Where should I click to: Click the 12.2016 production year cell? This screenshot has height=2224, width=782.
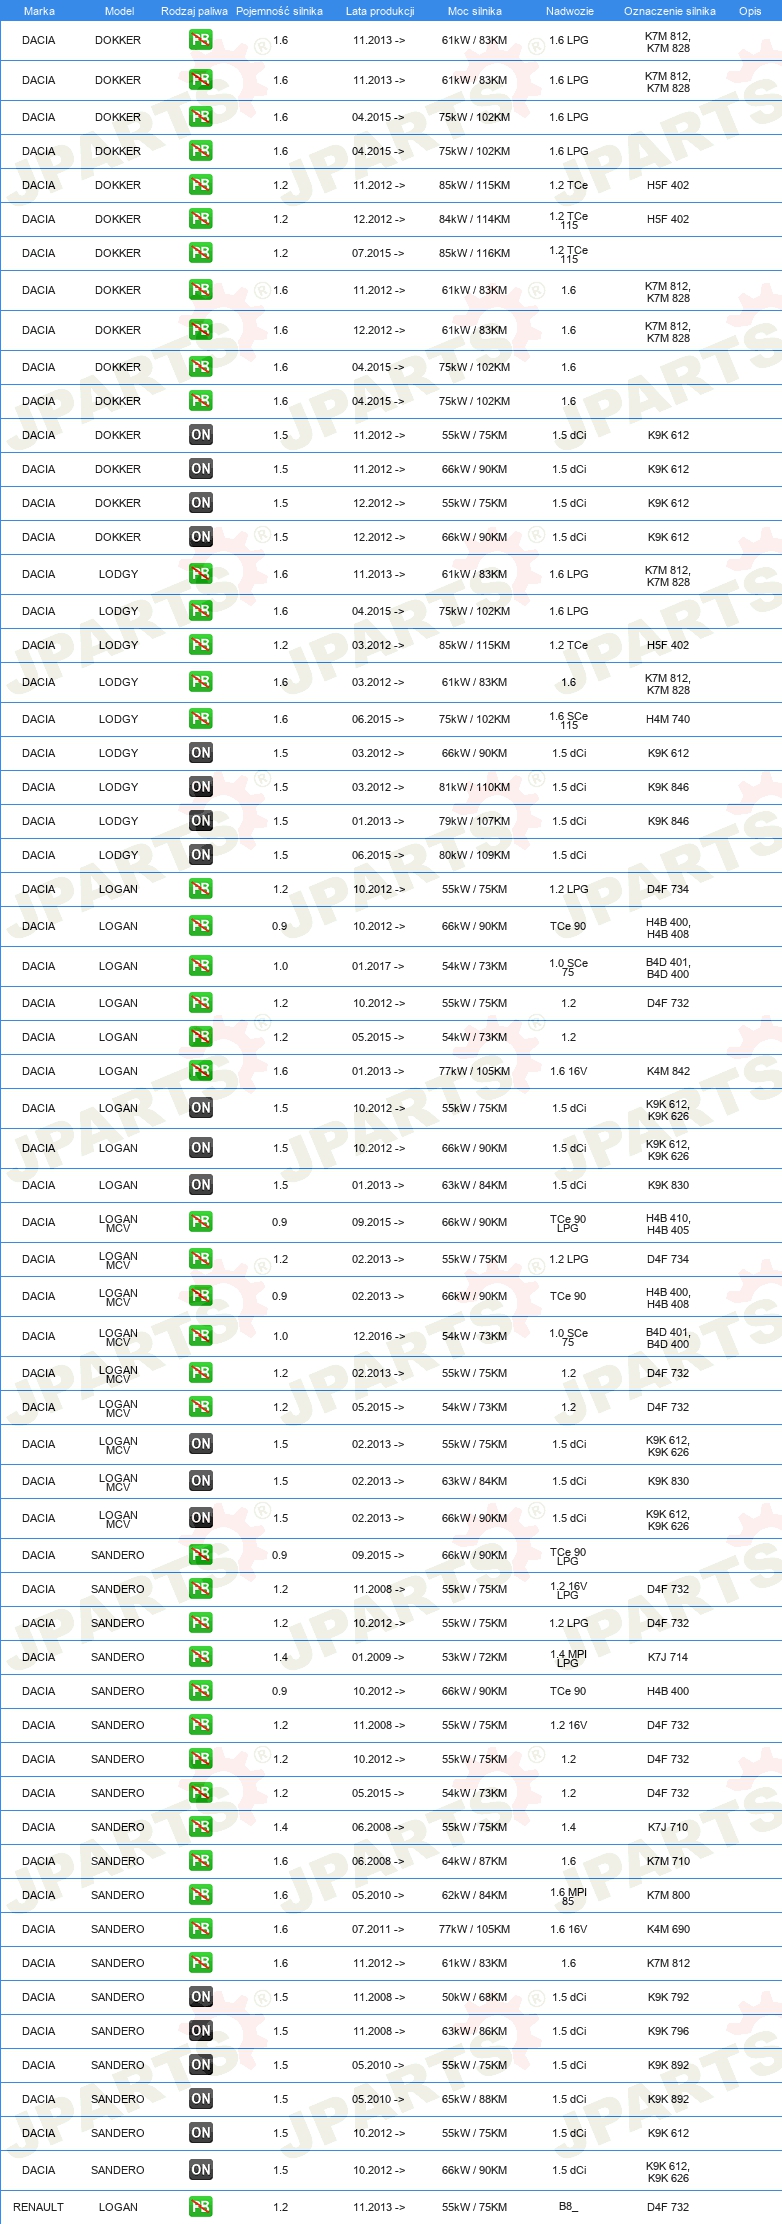point(378,1336)
